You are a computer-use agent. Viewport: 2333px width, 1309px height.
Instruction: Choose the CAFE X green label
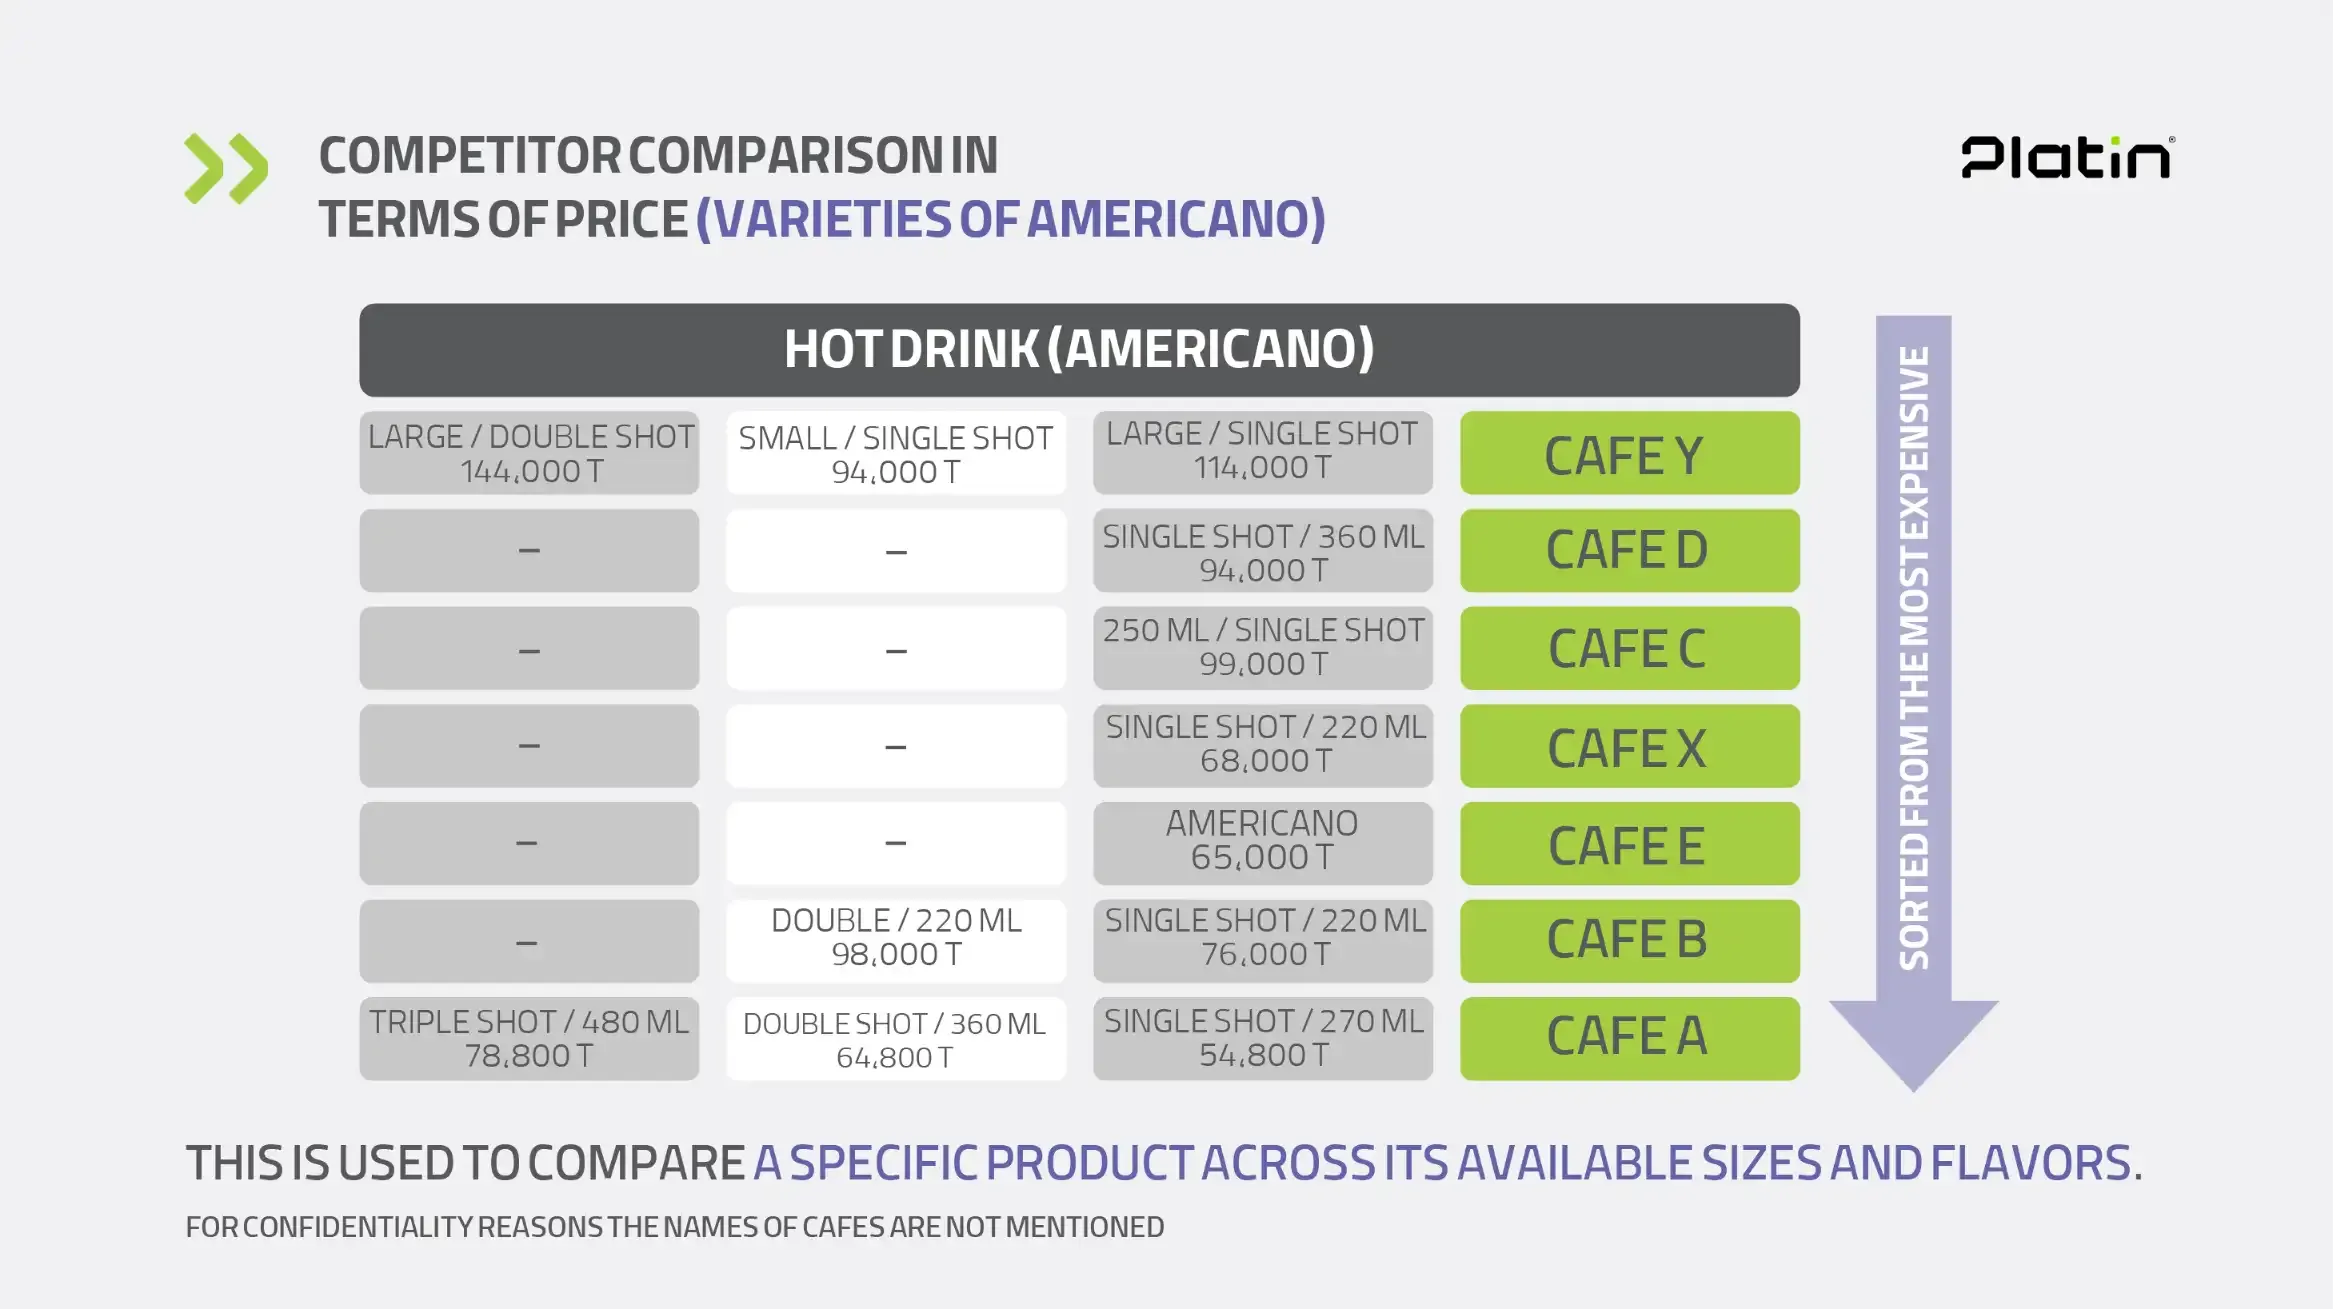tap(1629, 746)
